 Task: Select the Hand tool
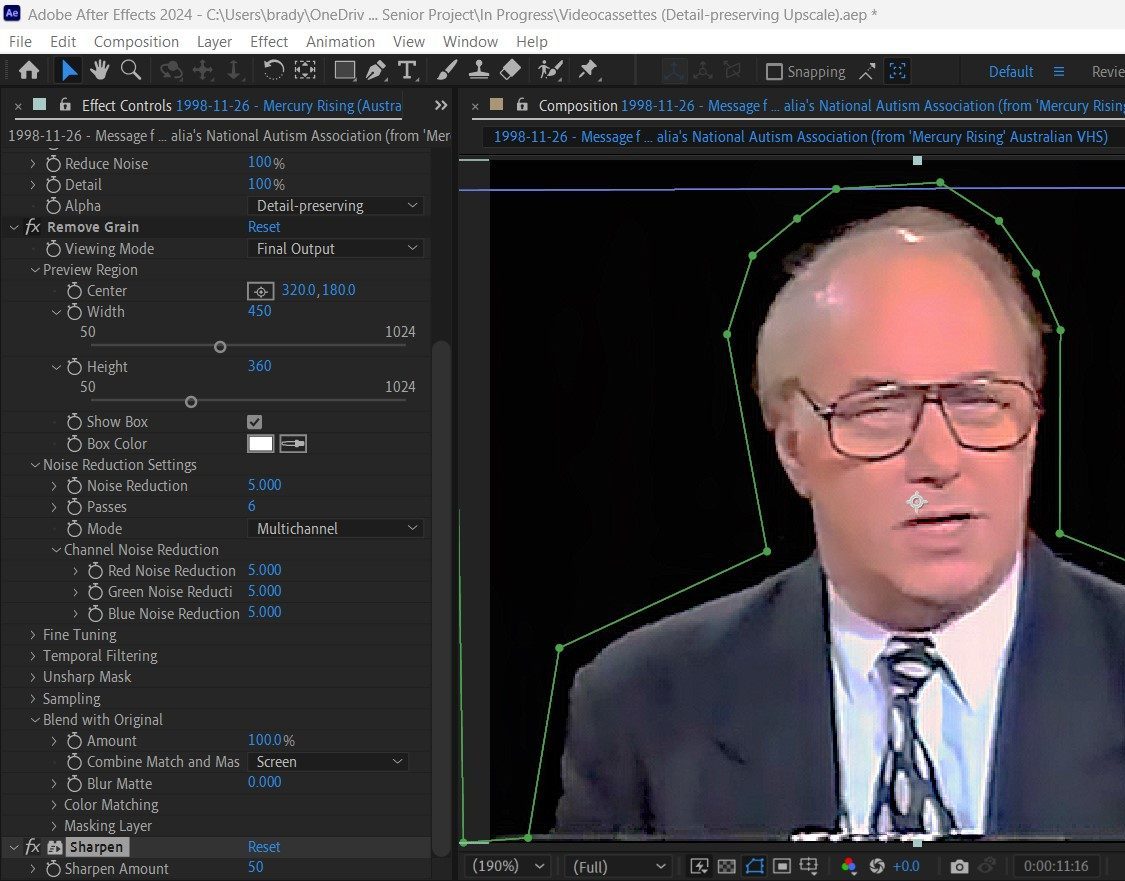(100, 70)
